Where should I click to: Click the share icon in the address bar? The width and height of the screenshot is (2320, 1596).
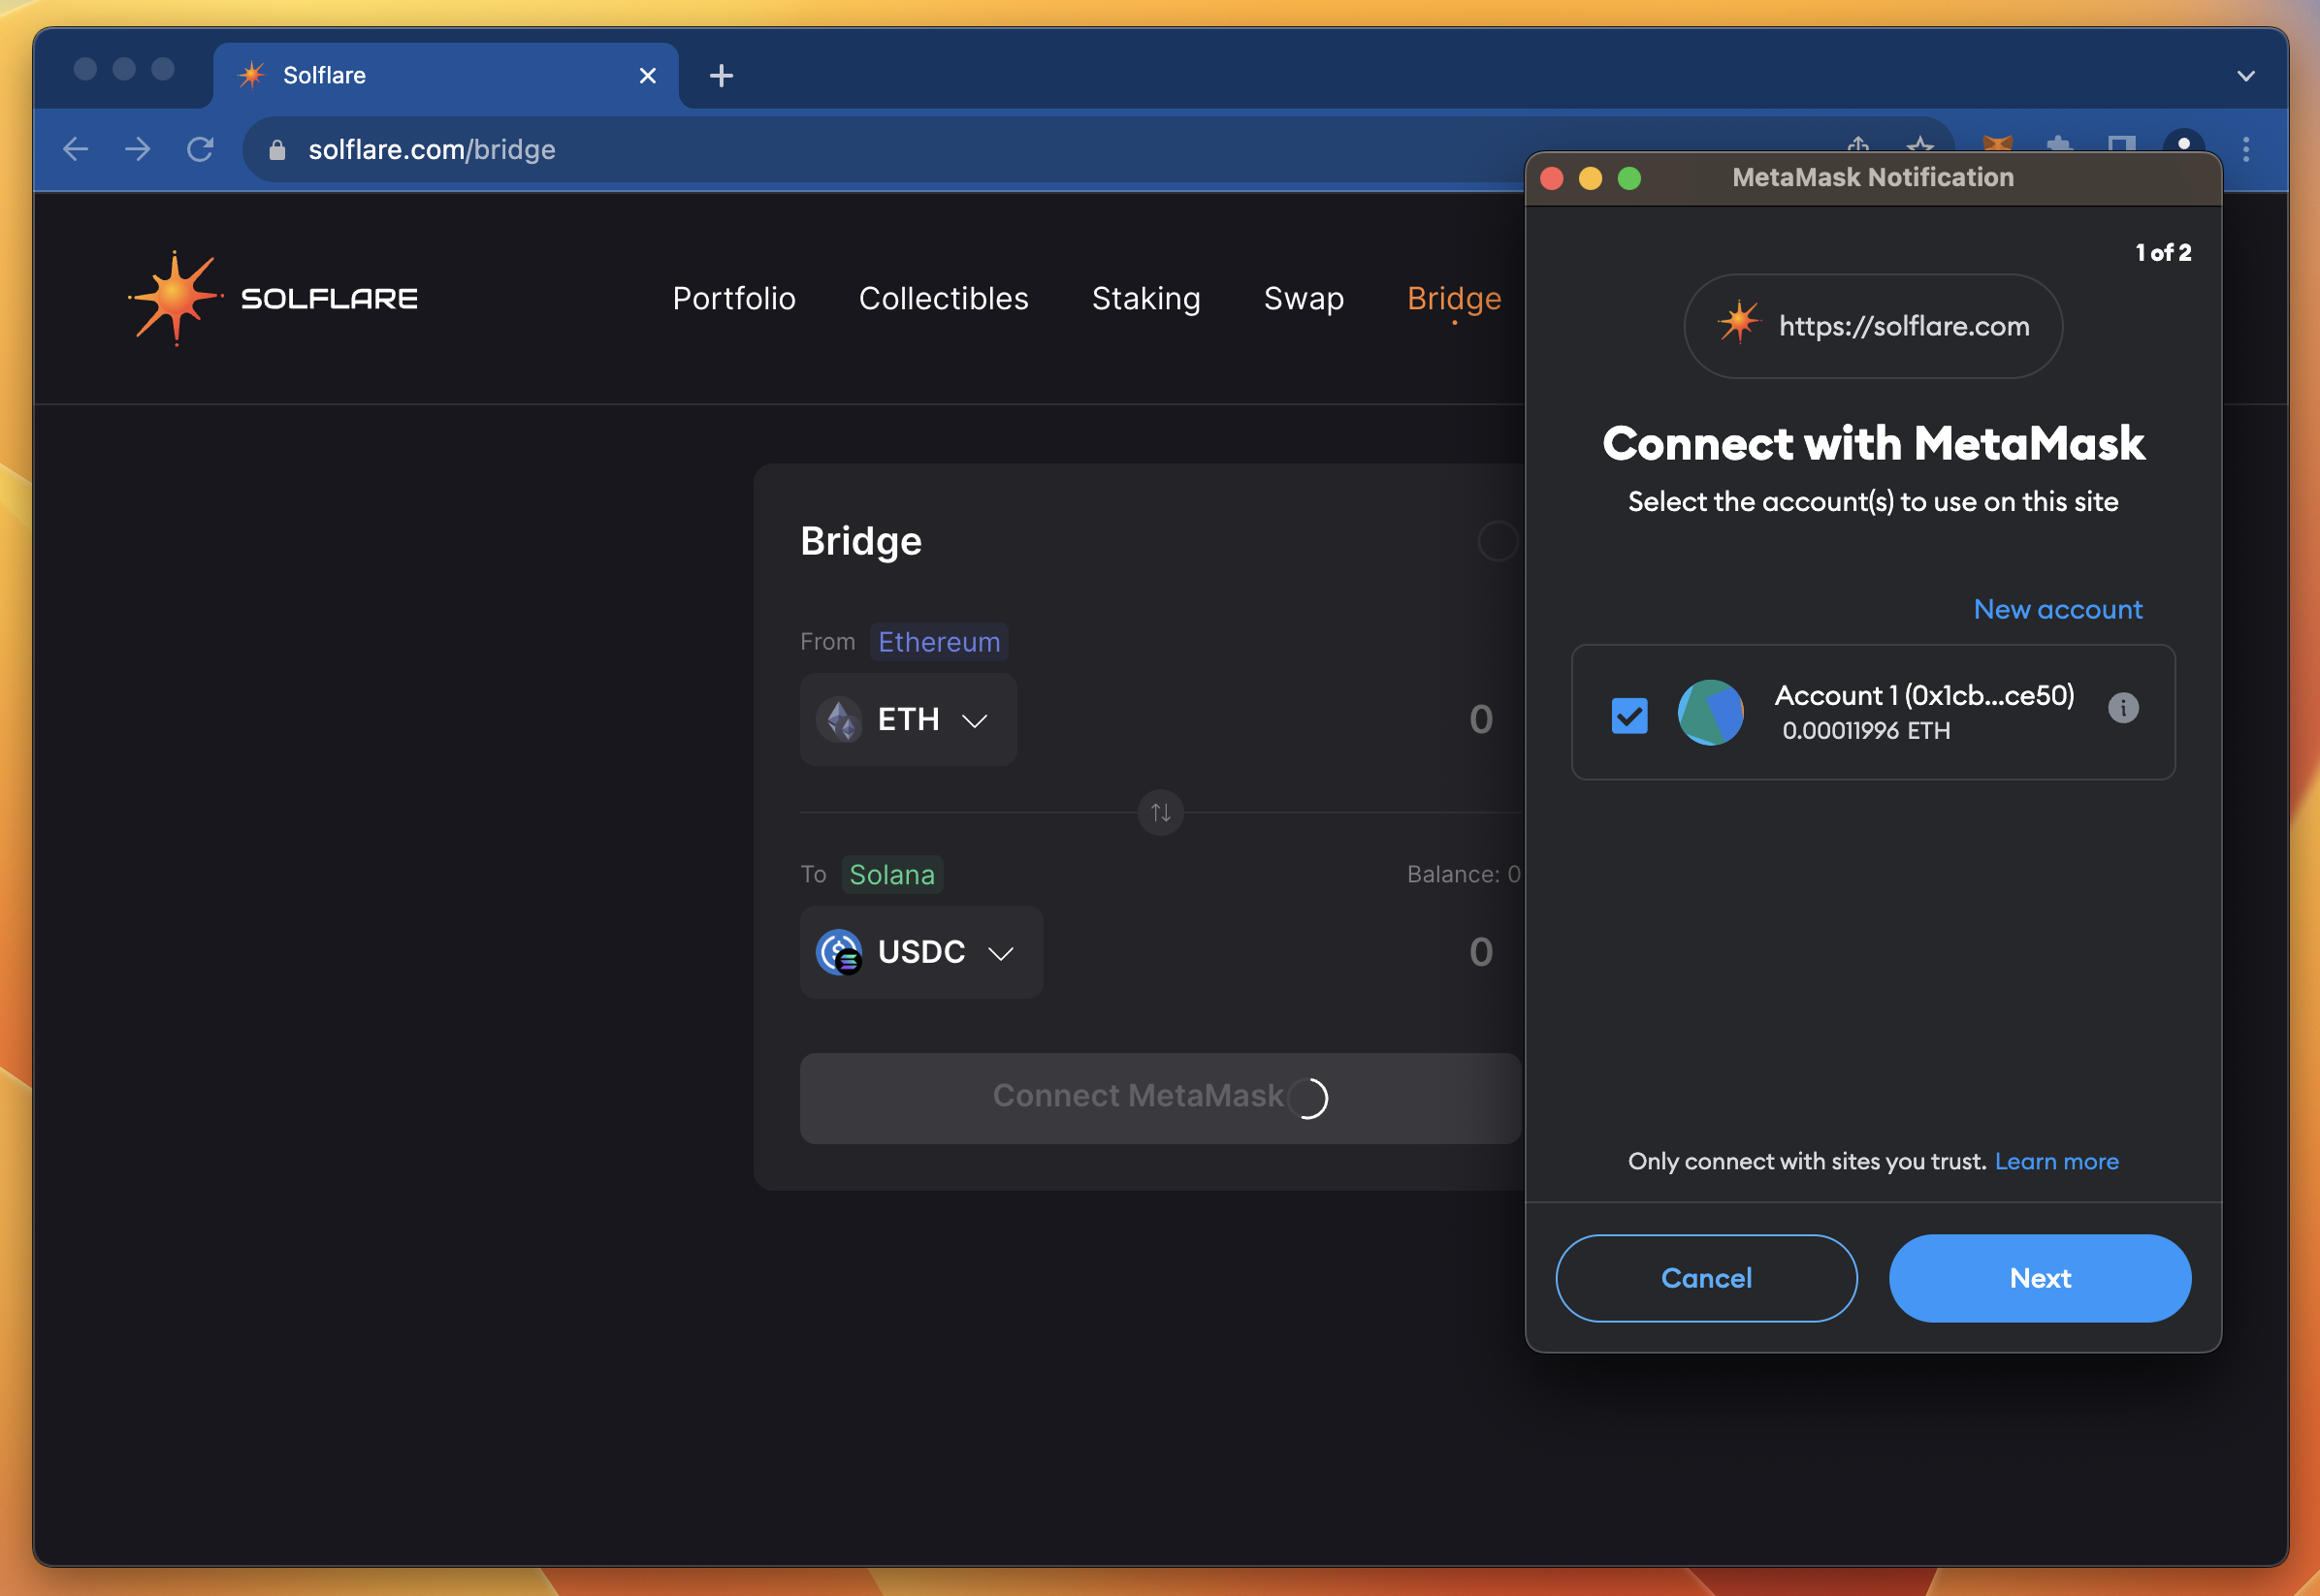pyautogui.click(x=1858, y=144)
